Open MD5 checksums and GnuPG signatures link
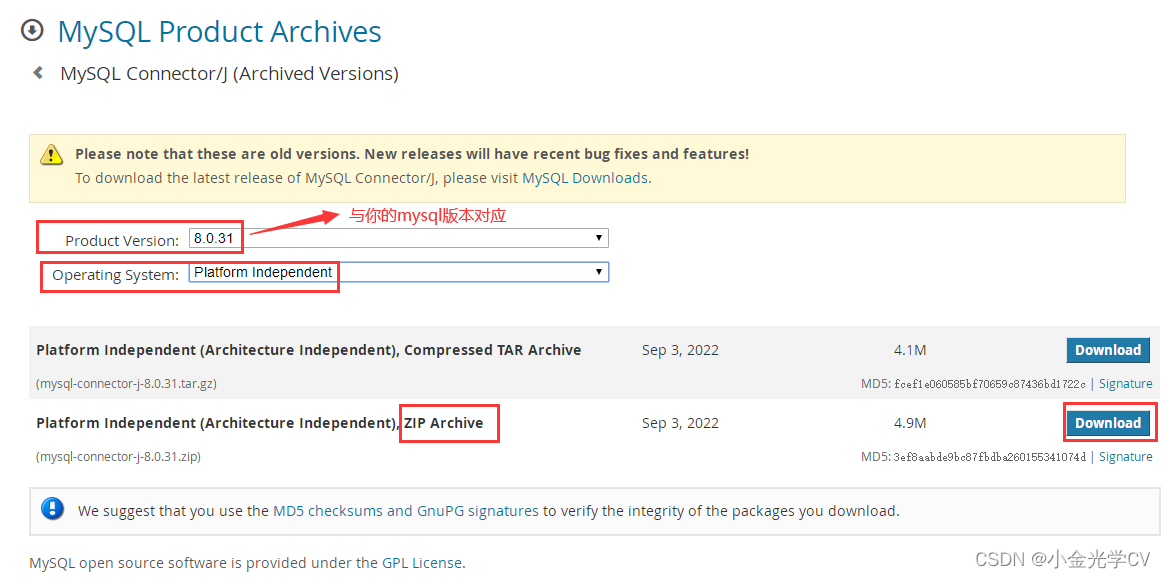The image size is (1166, 578). click(406, 511)
